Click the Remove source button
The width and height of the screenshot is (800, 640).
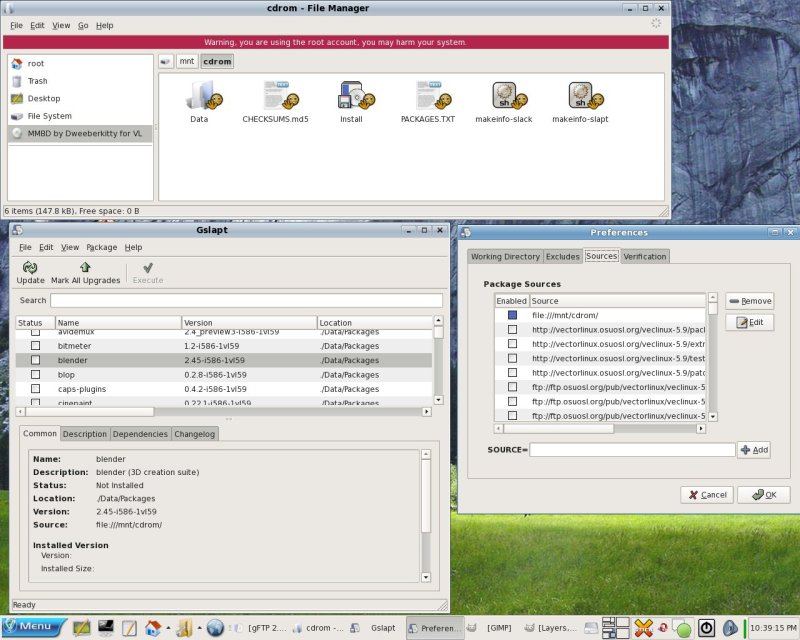pyautogui.click(x=749, y=301)
